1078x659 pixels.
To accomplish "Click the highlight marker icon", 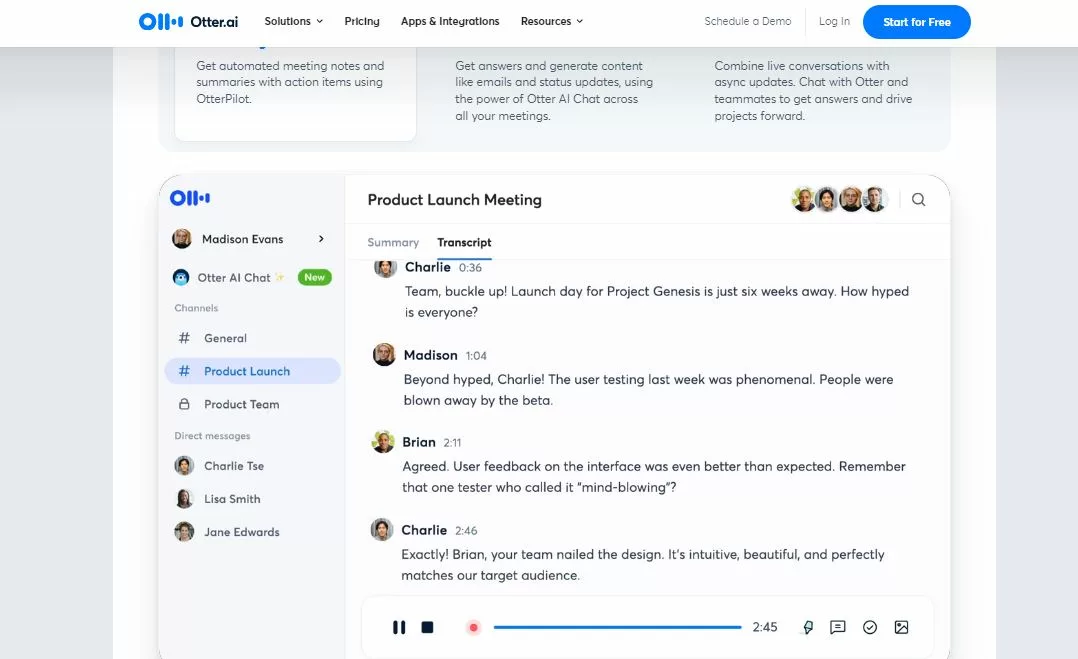I will click(808, 627).
